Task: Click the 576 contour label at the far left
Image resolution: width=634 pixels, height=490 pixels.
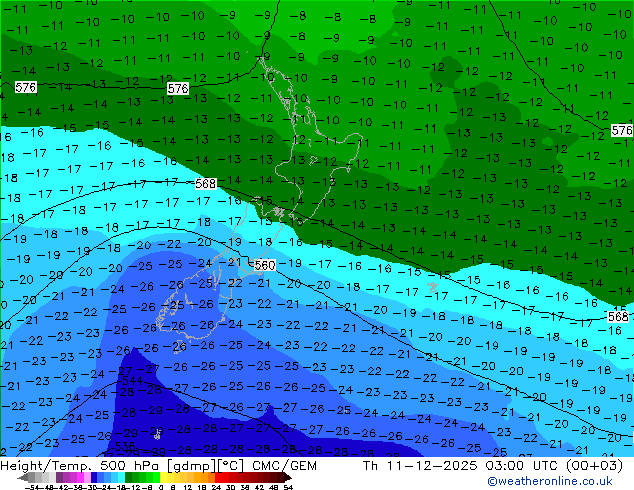Action: tap(25, 87)
